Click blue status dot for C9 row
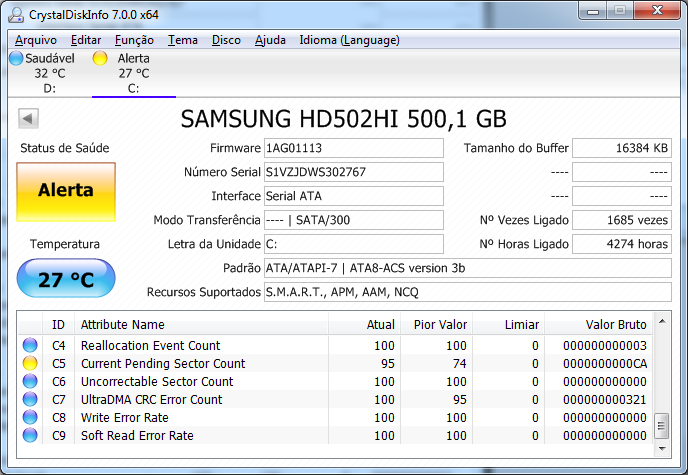 point(30,435)
